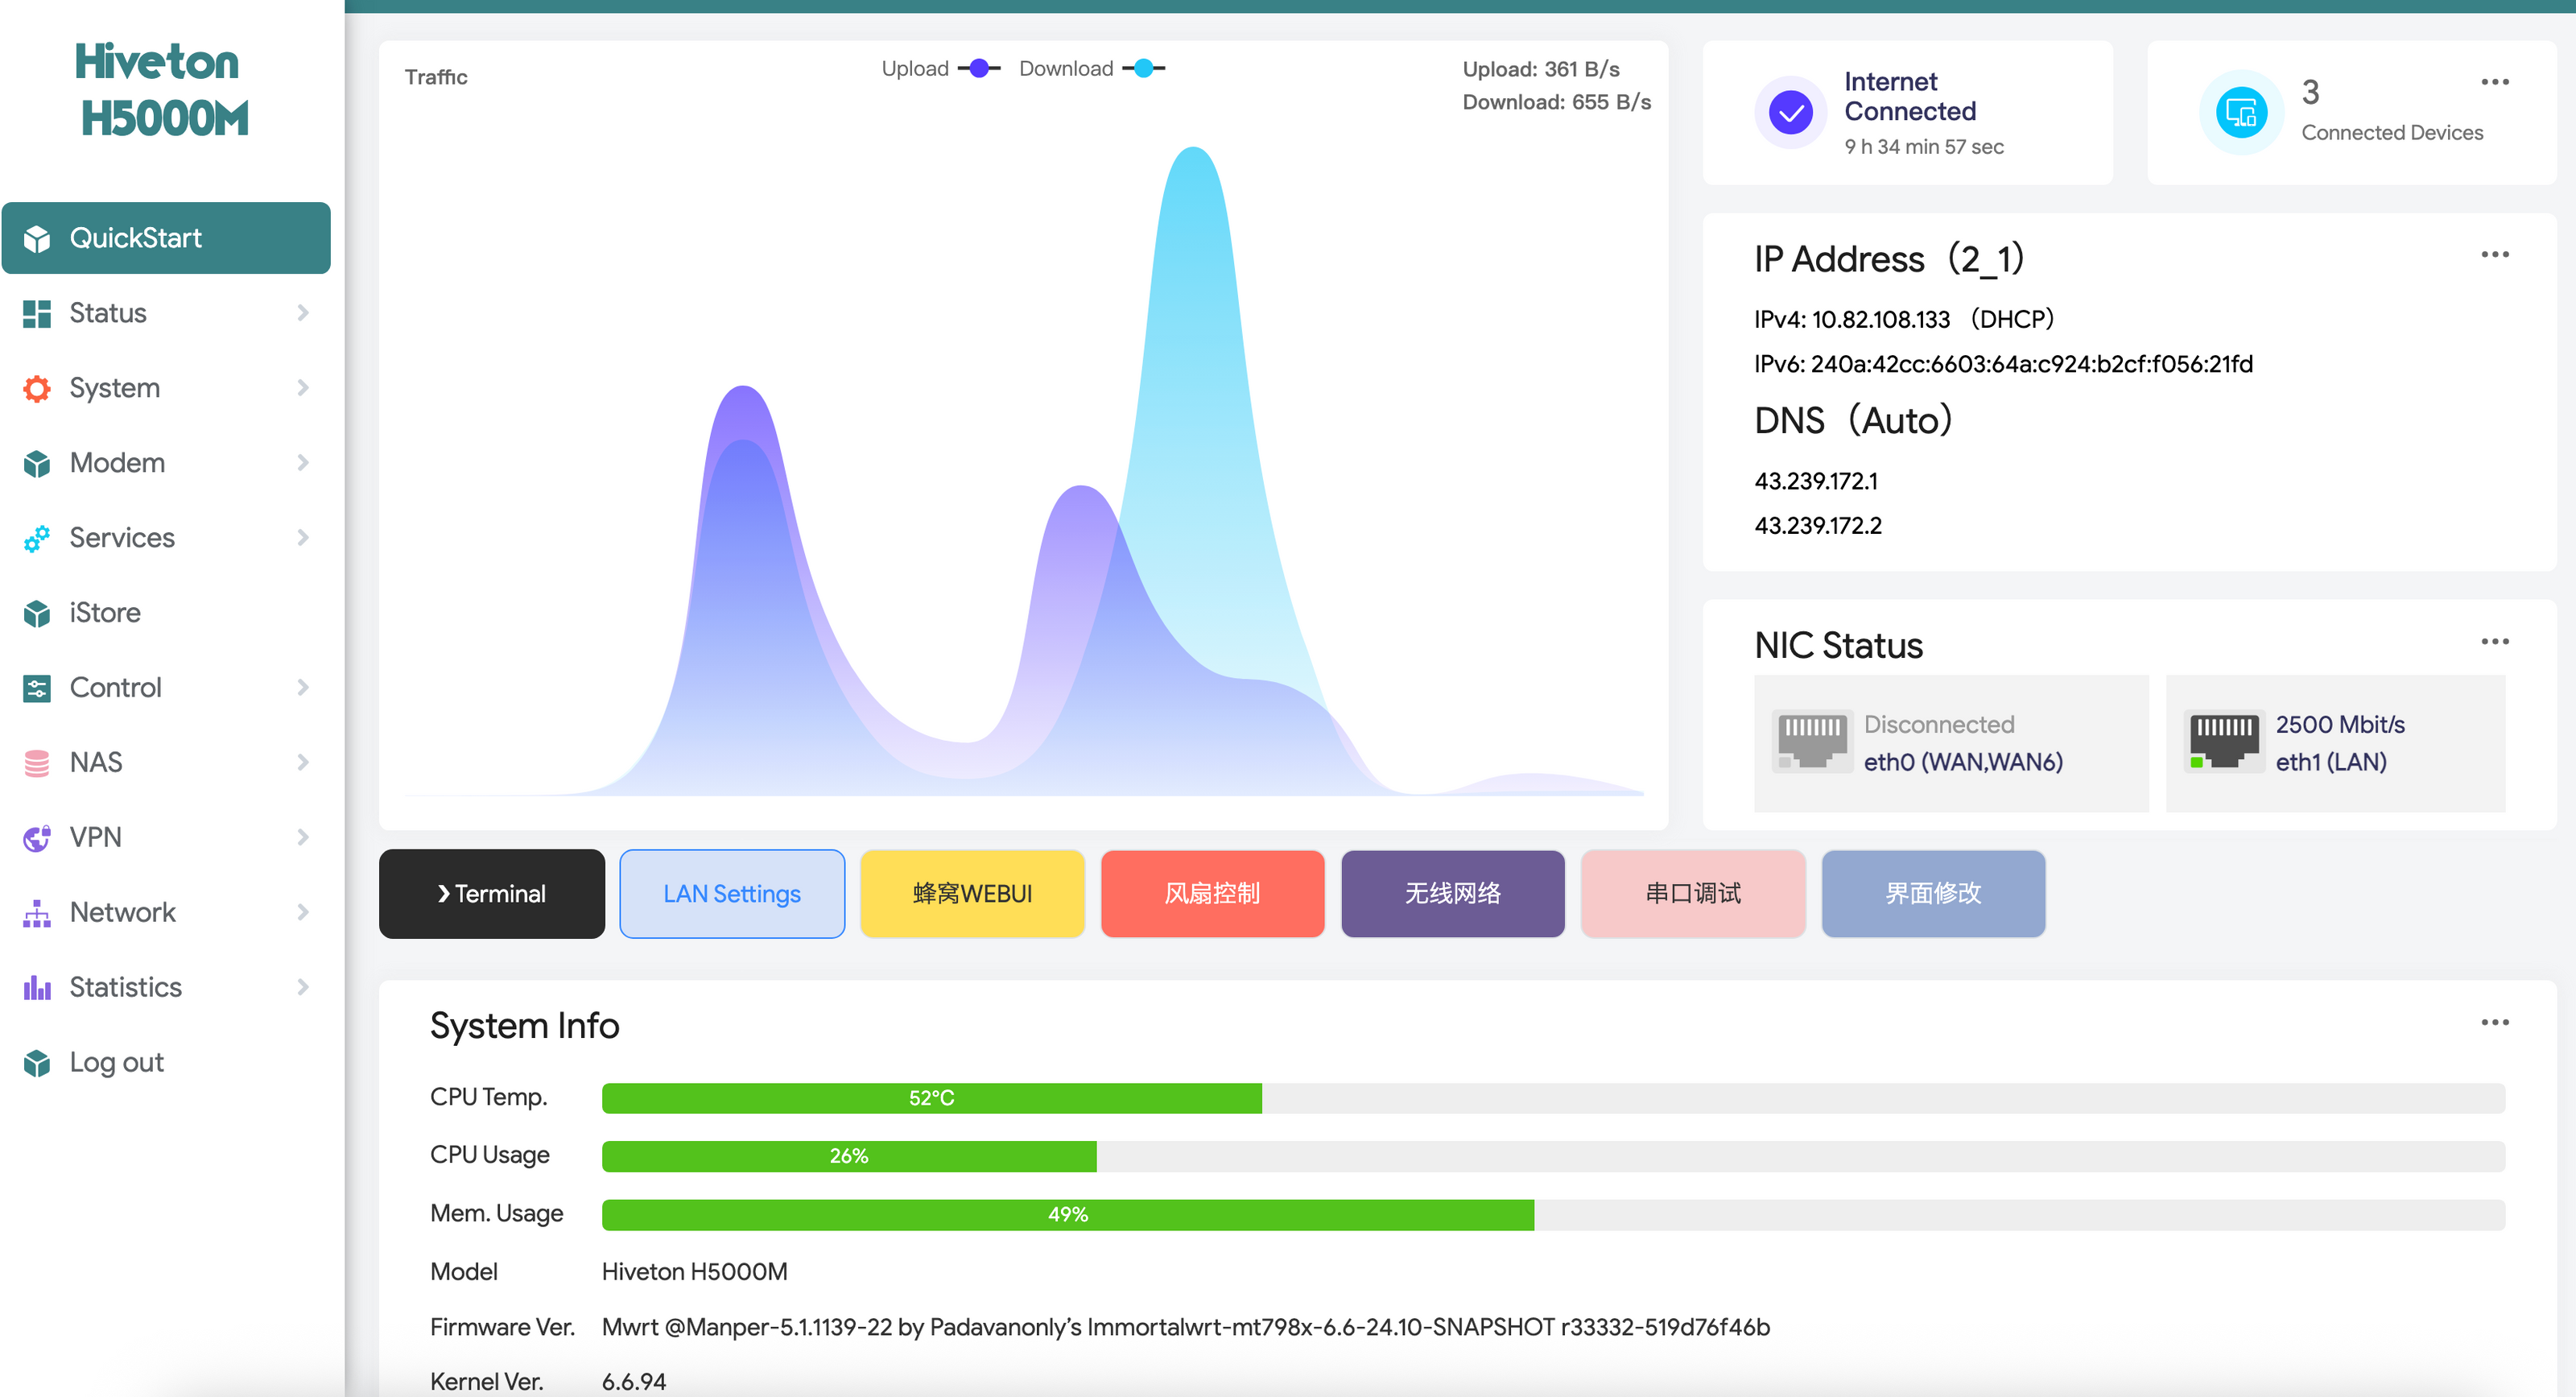This screenshot has height=1397, width=2576.
Task: Select the QuickStart menu item
Action: pos(166,238)
